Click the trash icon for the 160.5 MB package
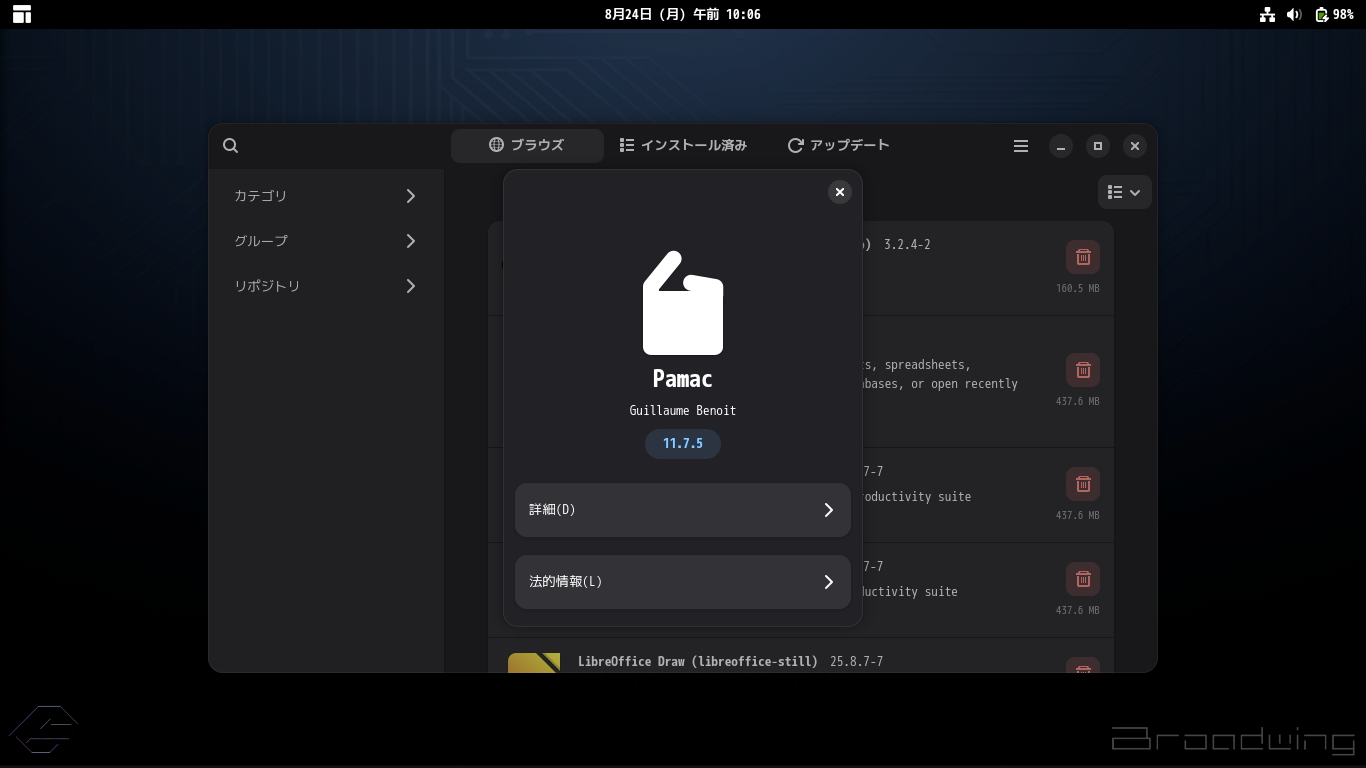Image resolution: width=1366 pixels, height=768 pixels. point(1083,257)
